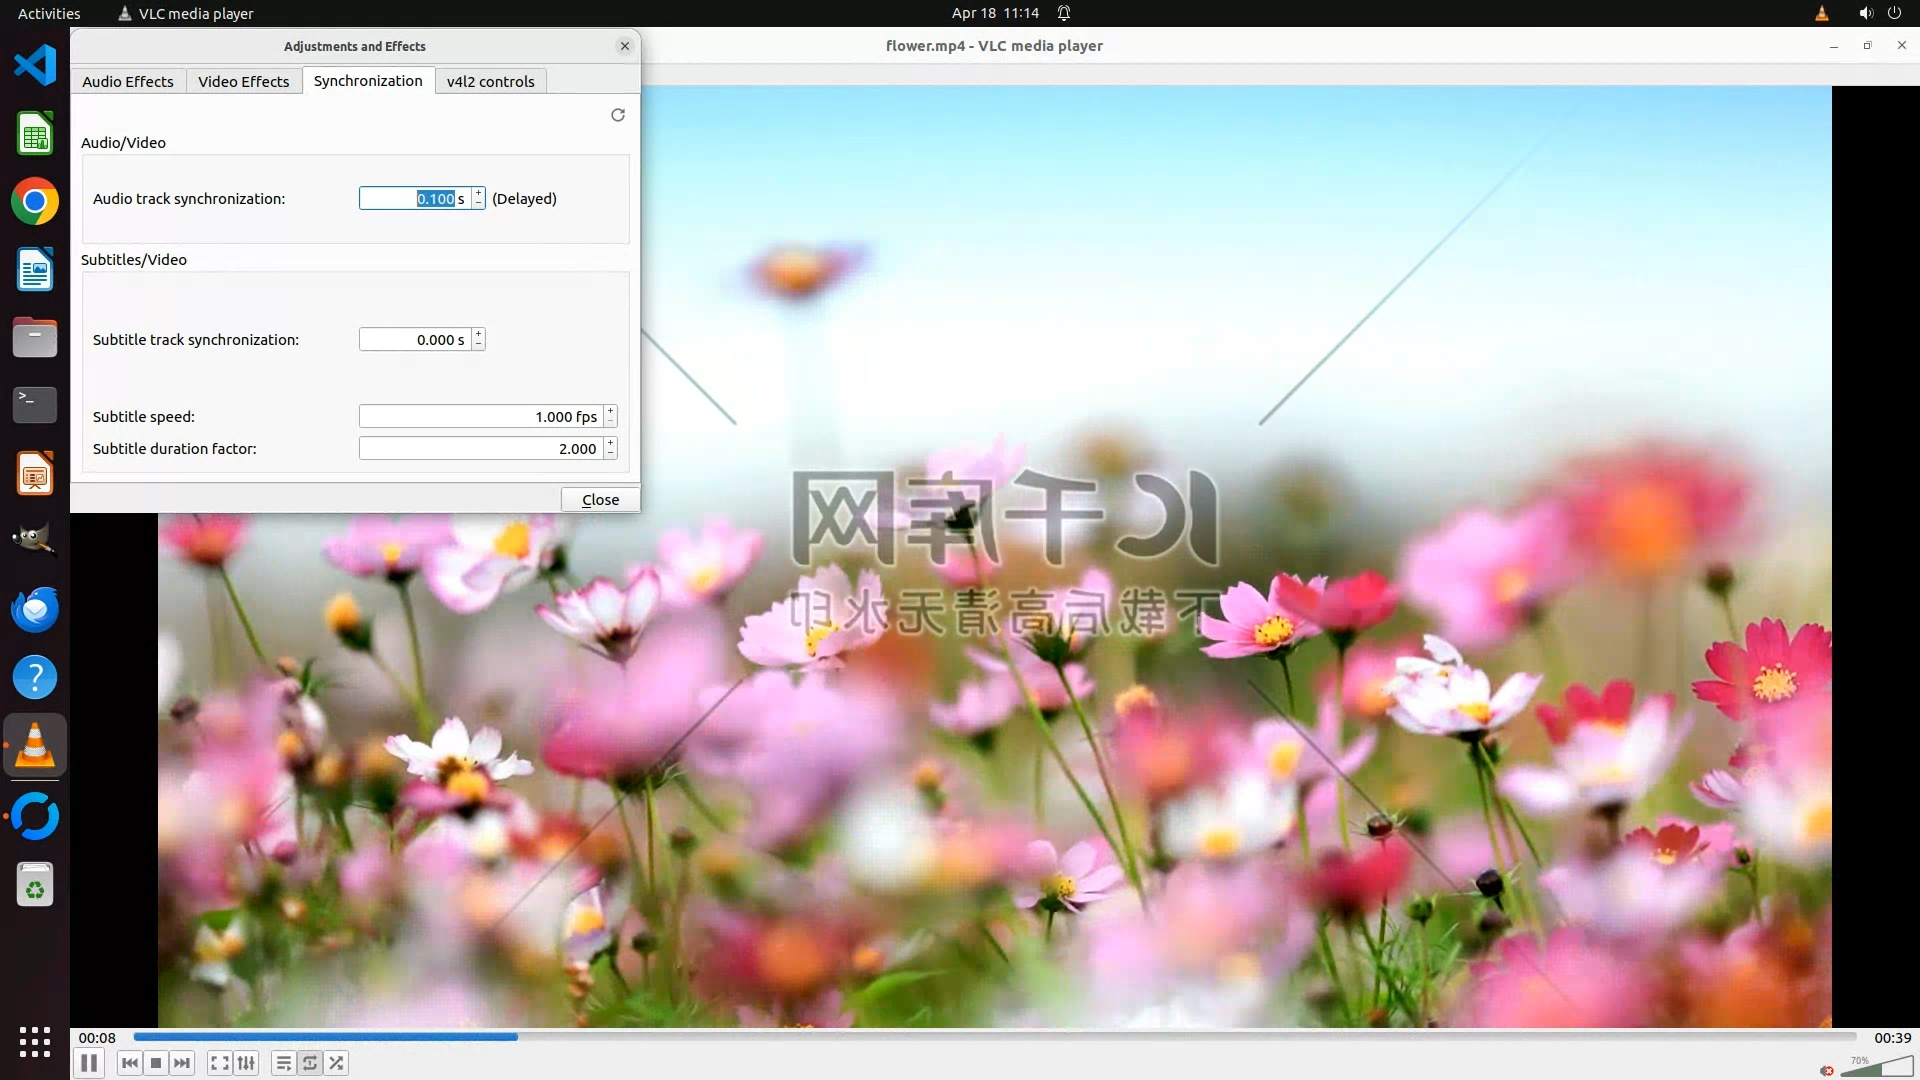Click the previous media button
The height and width of the screenshot is (1080, 1920).
tap(130, 1063)
